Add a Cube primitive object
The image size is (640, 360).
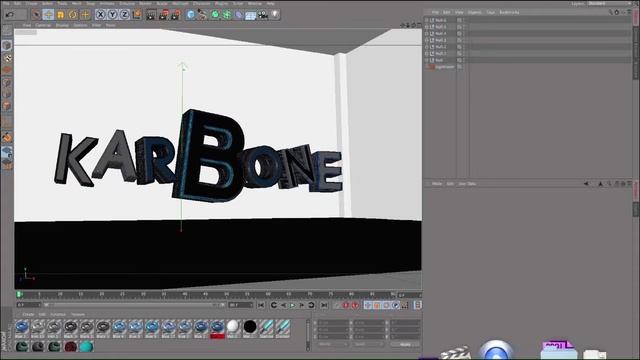191,15
